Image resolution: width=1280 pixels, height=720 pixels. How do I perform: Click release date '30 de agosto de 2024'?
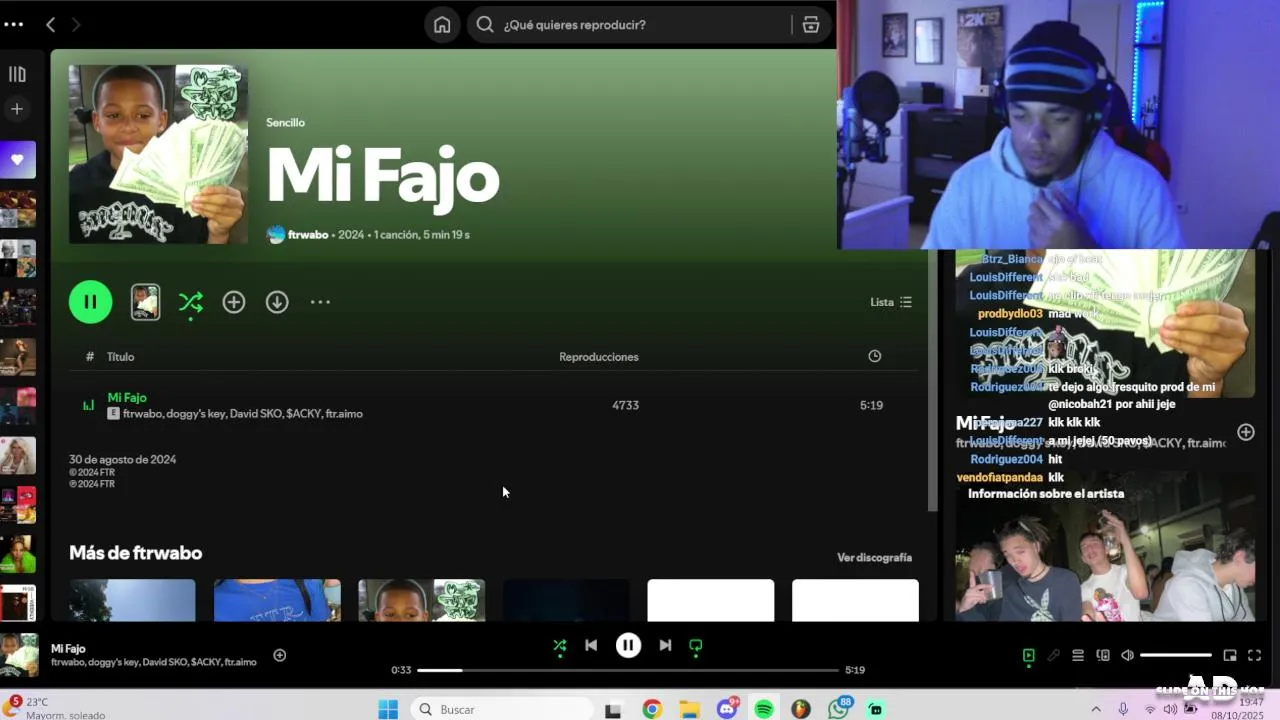pos(122,459)
